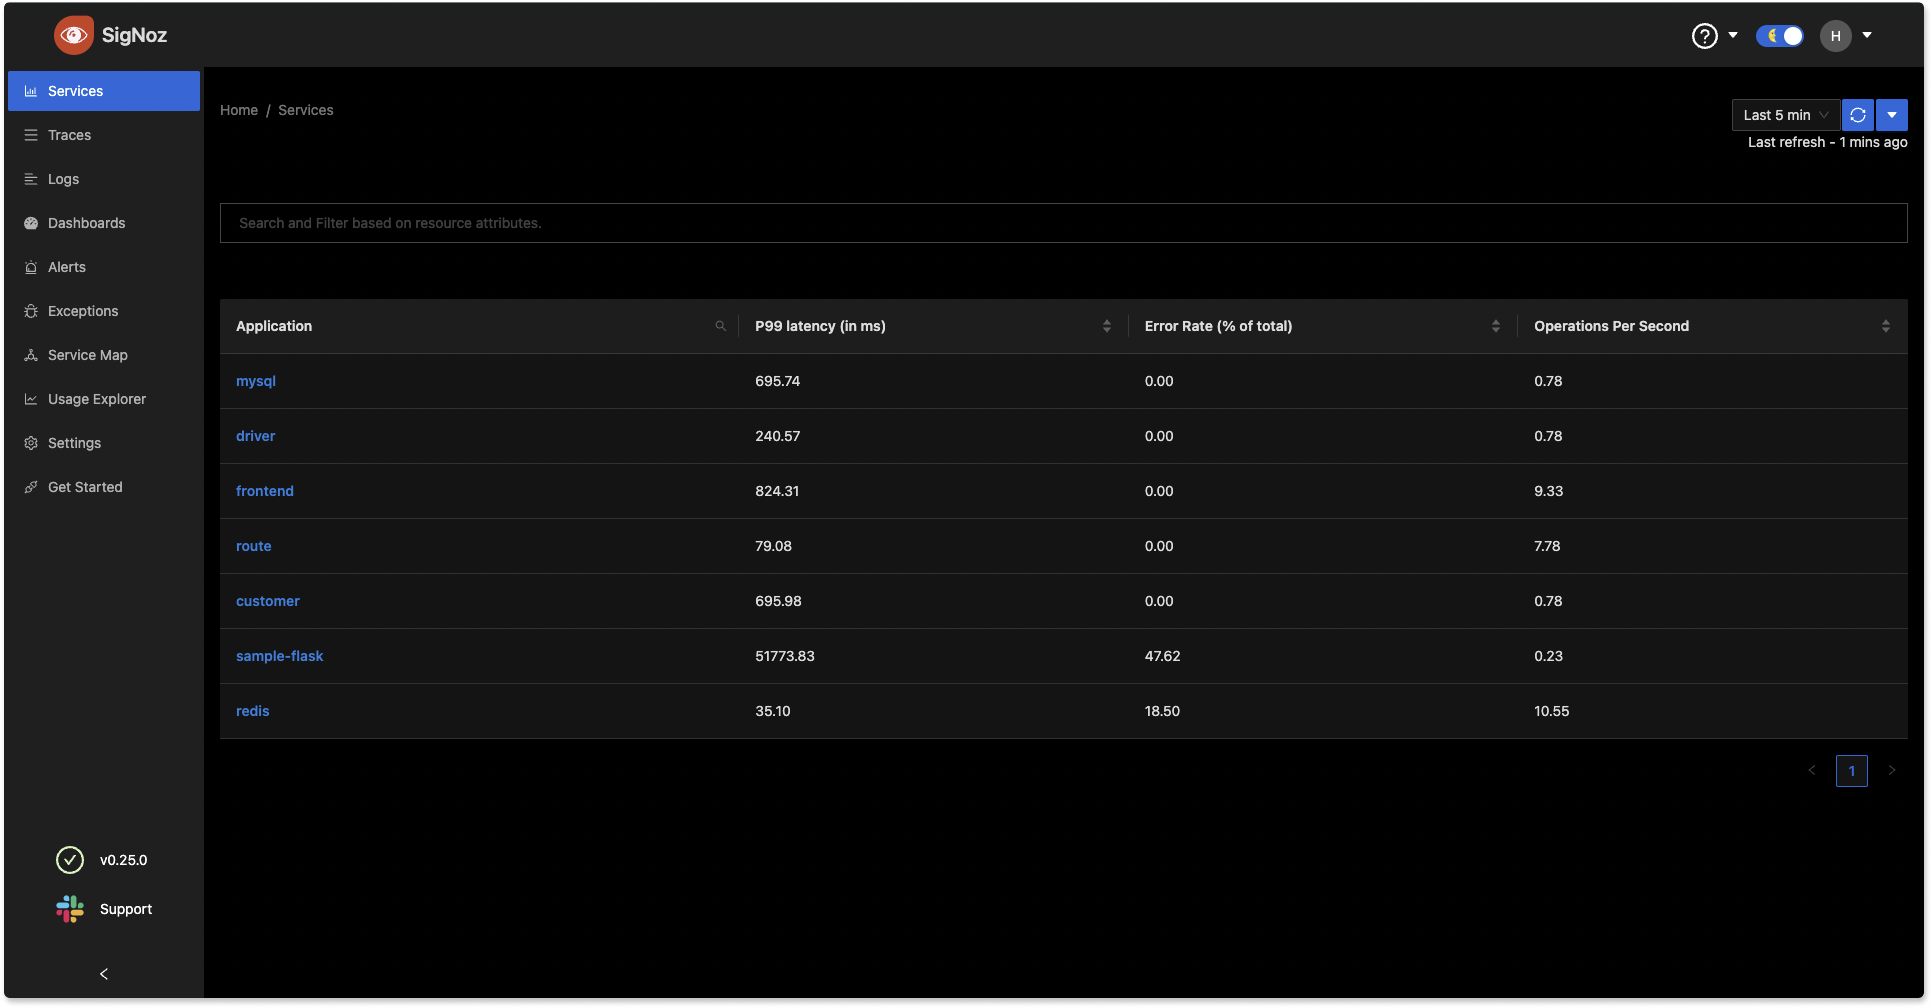Click the Alerts bell icon
1932x1008 pixels.
[31, 267]
